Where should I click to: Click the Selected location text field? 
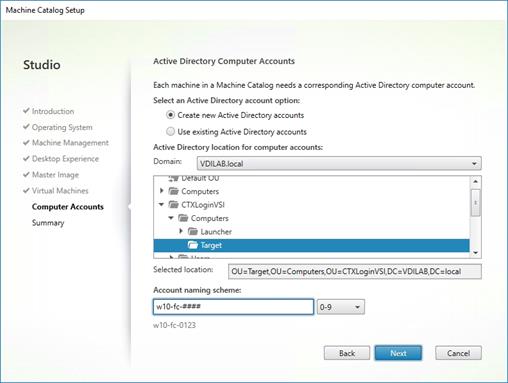[355, 272]
